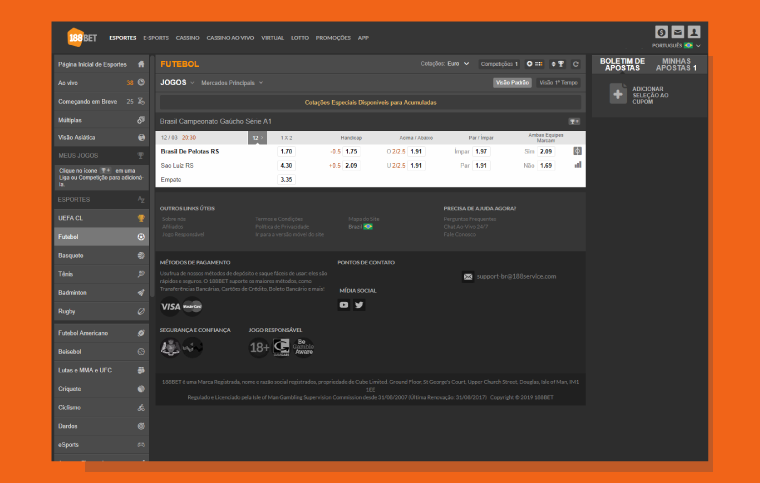760x483 pixels.
Task: Click the baseball icon beside Beisebol
Action: (141, 352)
